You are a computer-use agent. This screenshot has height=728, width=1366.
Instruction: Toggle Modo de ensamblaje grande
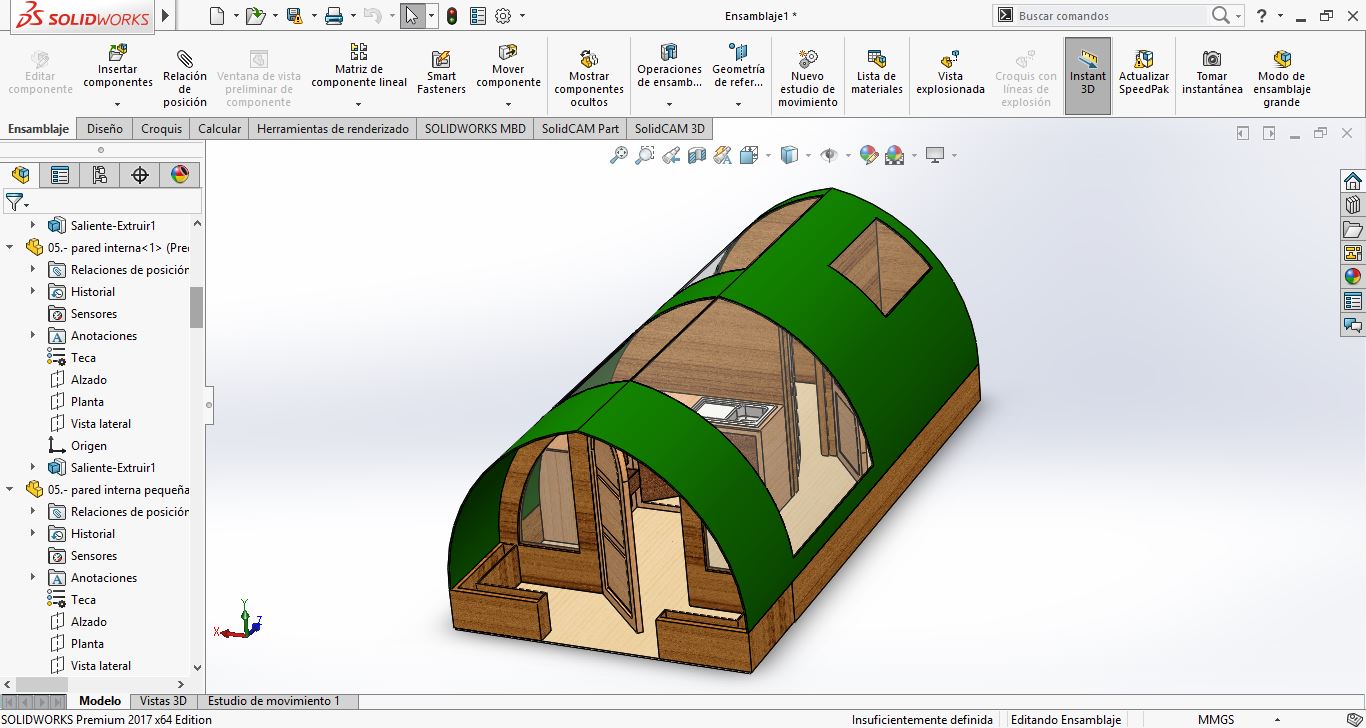(x=1281, y=76)
